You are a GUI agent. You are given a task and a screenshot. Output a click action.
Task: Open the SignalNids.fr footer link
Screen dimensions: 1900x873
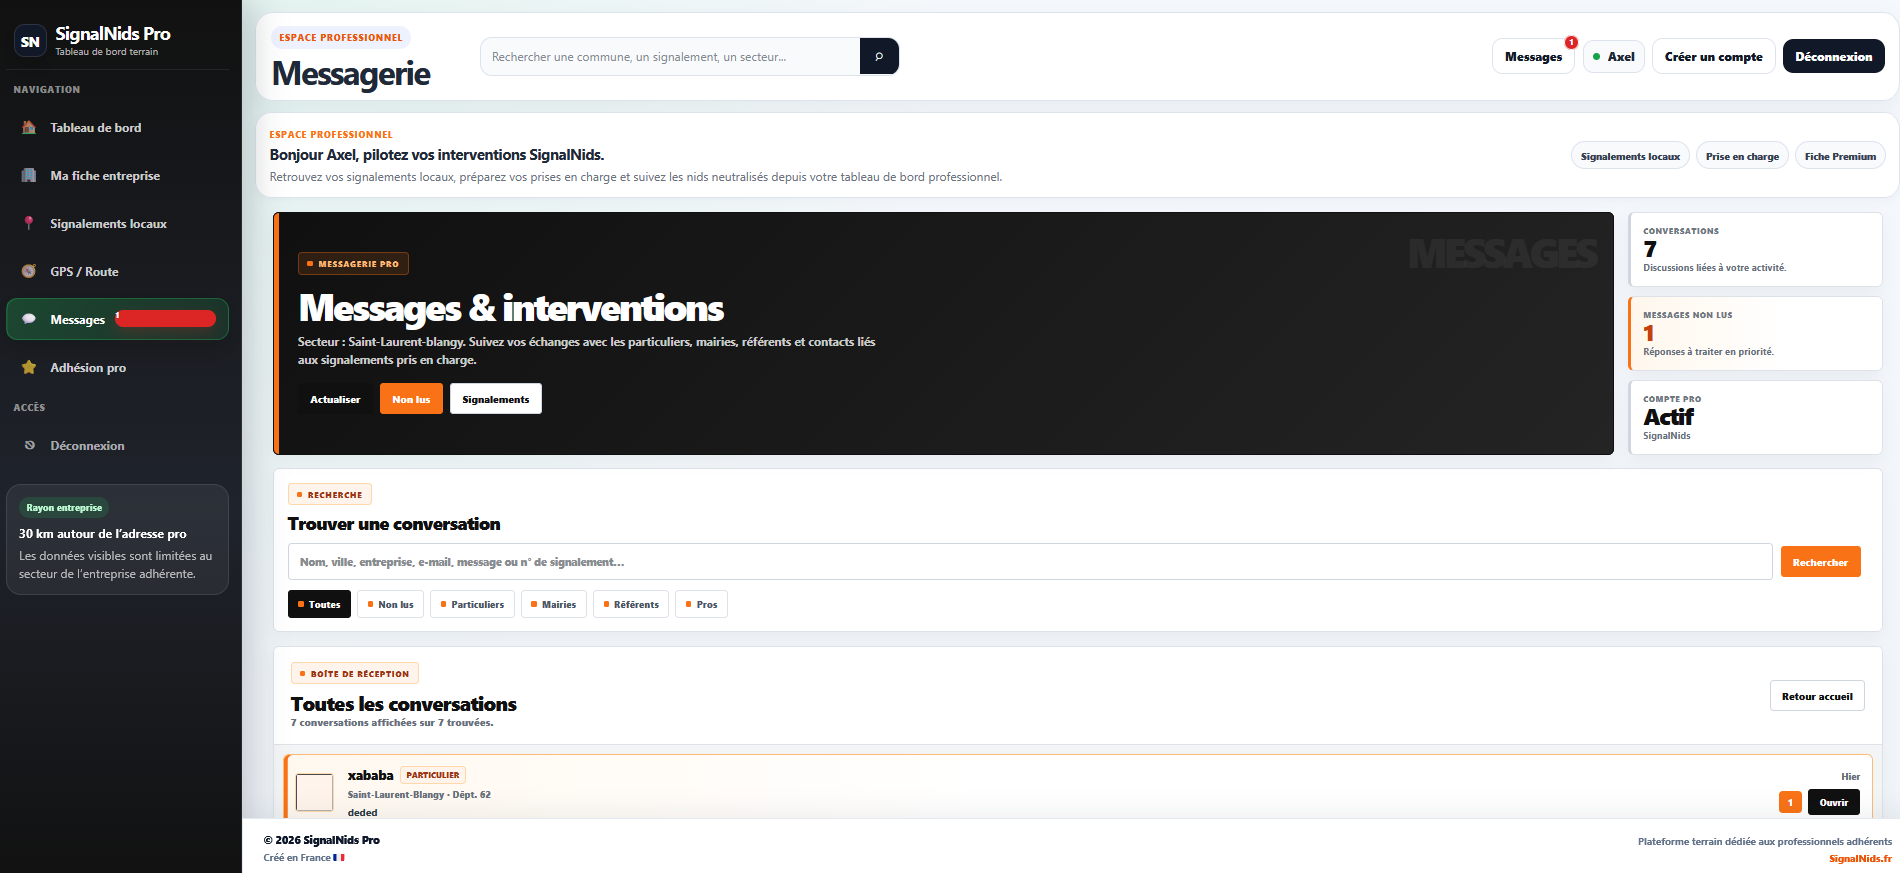1860,858
